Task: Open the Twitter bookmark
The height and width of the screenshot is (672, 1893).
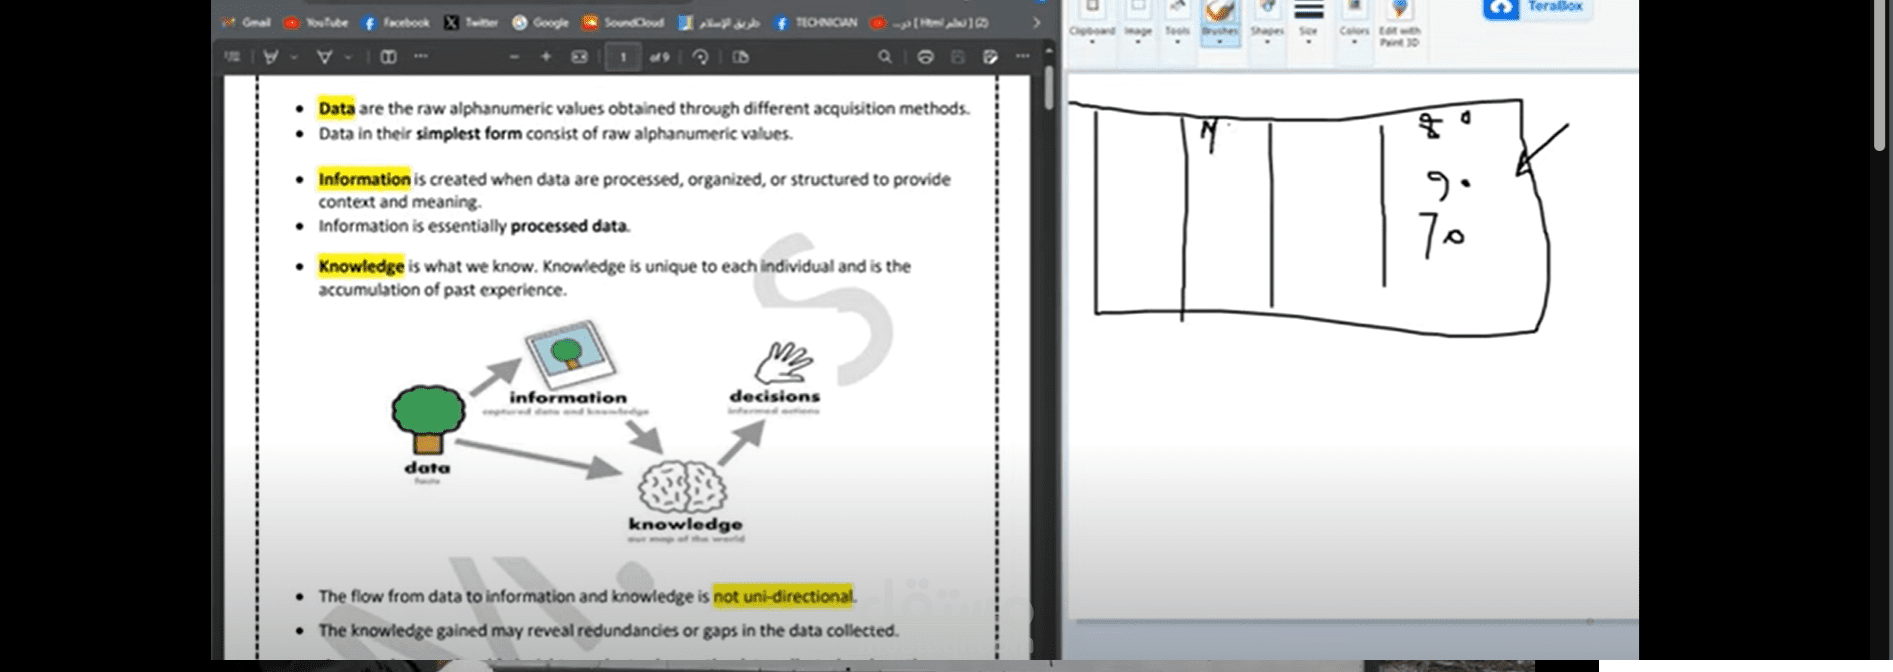Action: pos(471,22)
